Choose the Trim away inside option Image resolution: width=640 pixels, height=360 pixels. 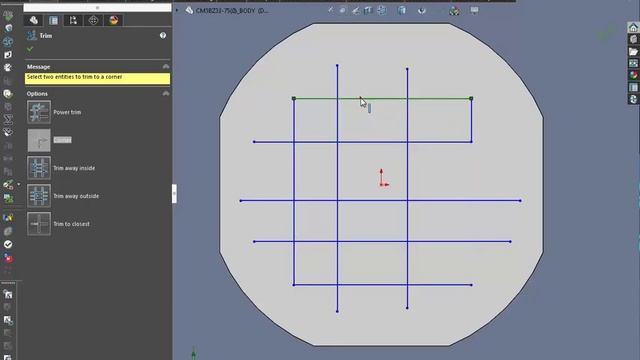click(39, 168)
